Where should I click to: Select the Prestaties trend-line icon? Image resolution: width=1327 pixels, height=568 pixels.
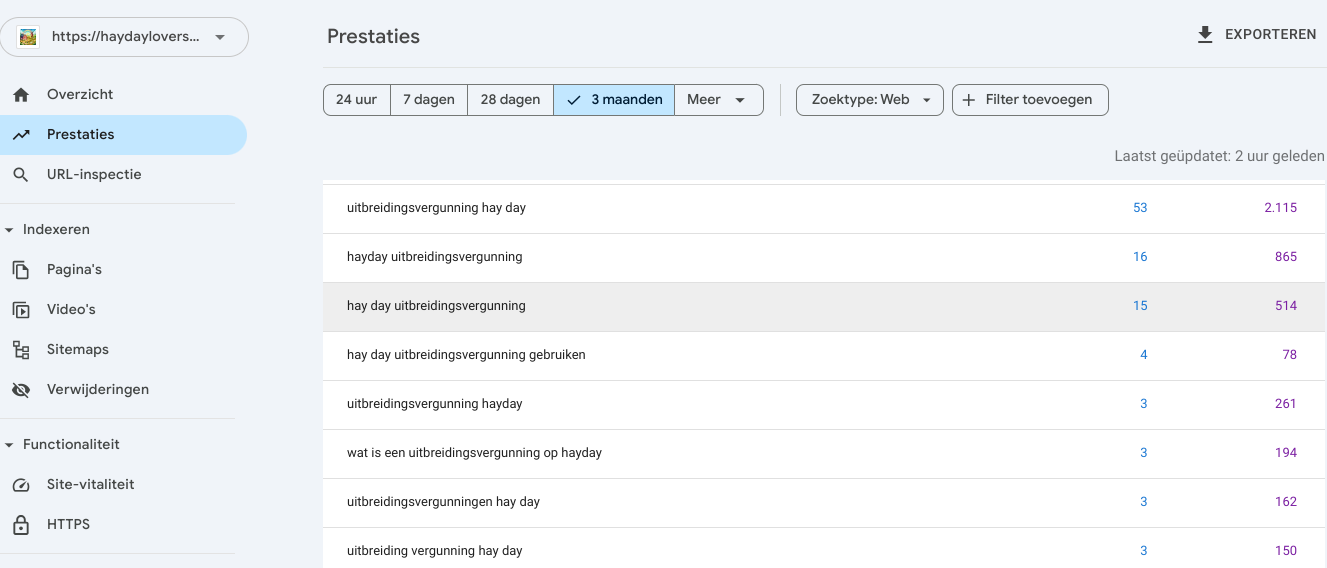(21, 135)
